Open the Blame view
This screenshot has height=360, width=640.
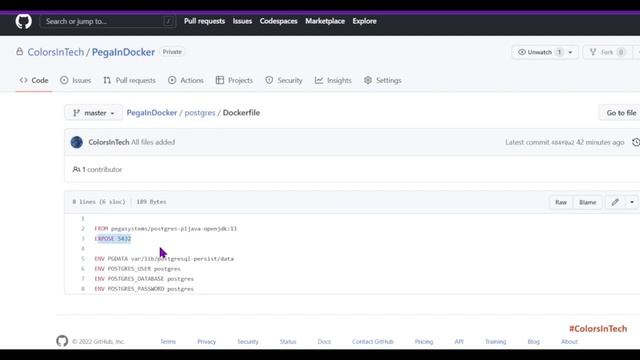click(587, 202)
